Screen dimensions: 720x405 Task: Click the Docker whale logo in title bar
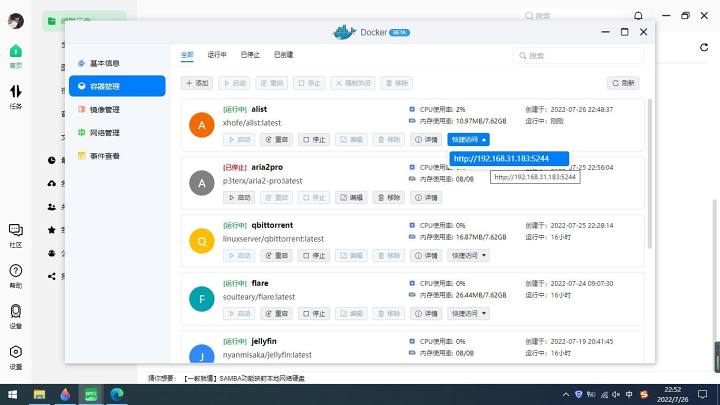pos(344,32)
